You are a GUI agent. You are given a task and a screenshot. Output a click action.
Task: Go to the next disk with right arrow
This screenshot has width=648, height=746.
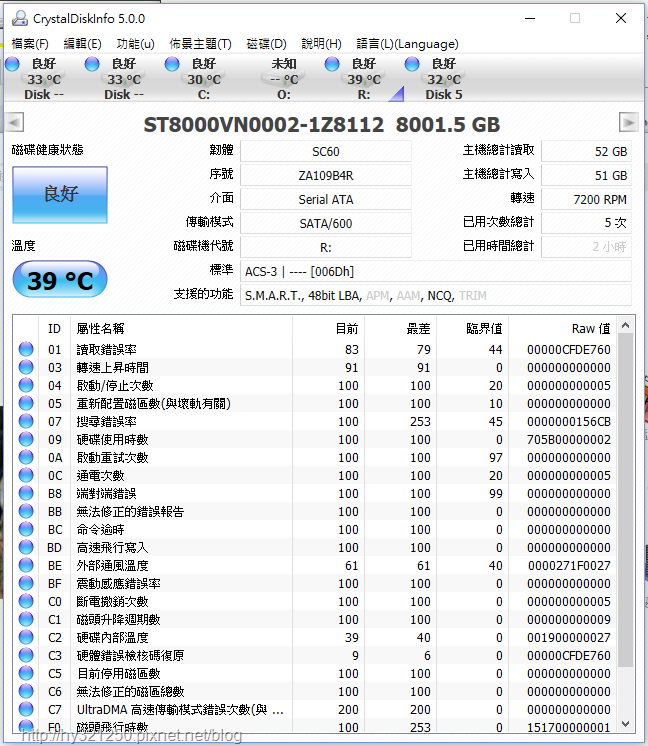click(628, 122)
